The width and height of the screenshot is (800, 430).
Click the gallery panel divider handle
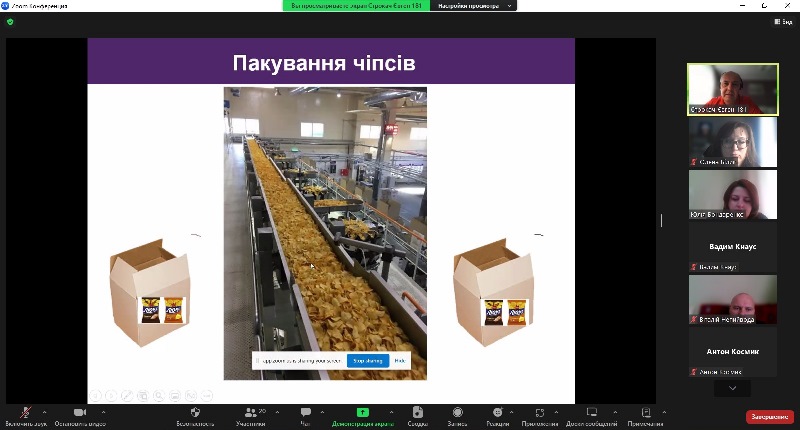click(x=662, y=220)
